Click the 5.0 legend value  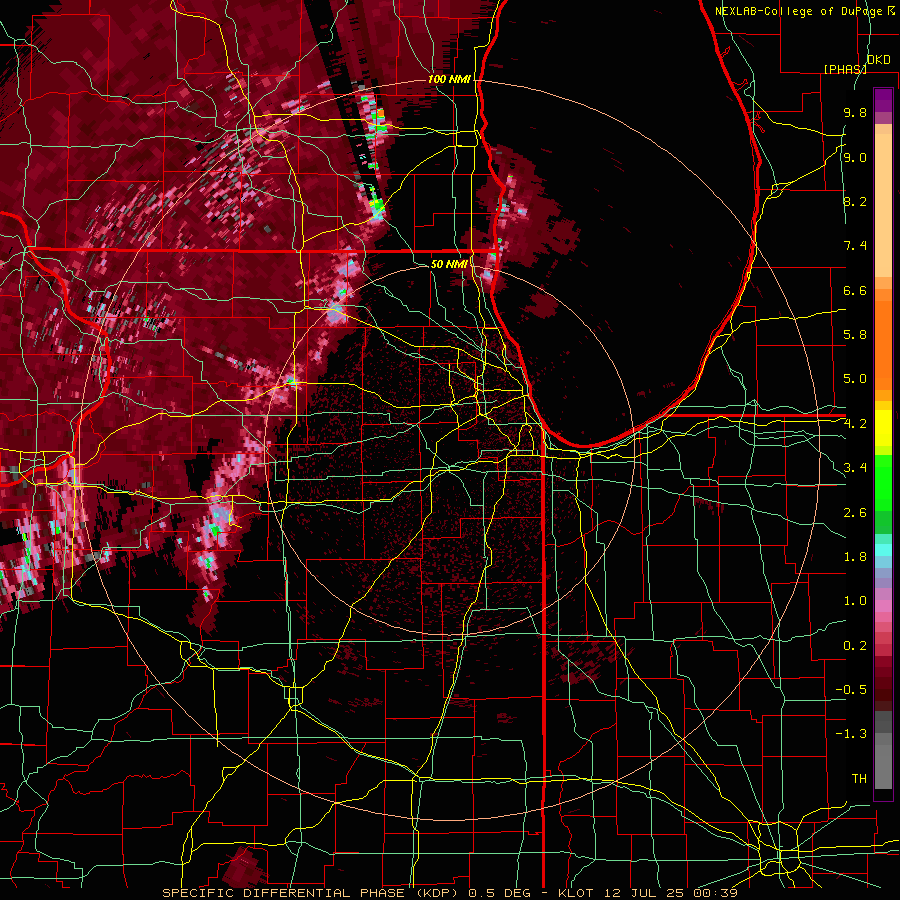[x=855, y=379]
